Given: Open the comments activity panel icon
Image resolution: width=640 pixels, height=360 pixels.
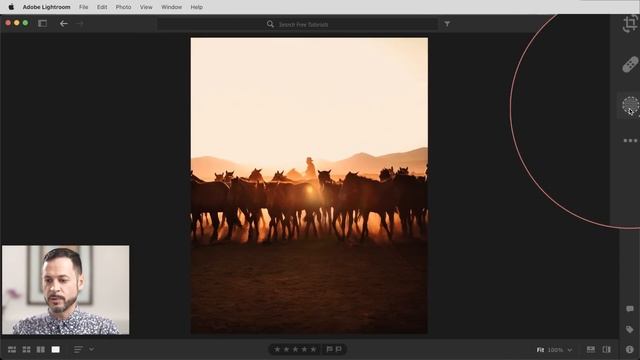Looking at the screenshot, I should point(630,309).
